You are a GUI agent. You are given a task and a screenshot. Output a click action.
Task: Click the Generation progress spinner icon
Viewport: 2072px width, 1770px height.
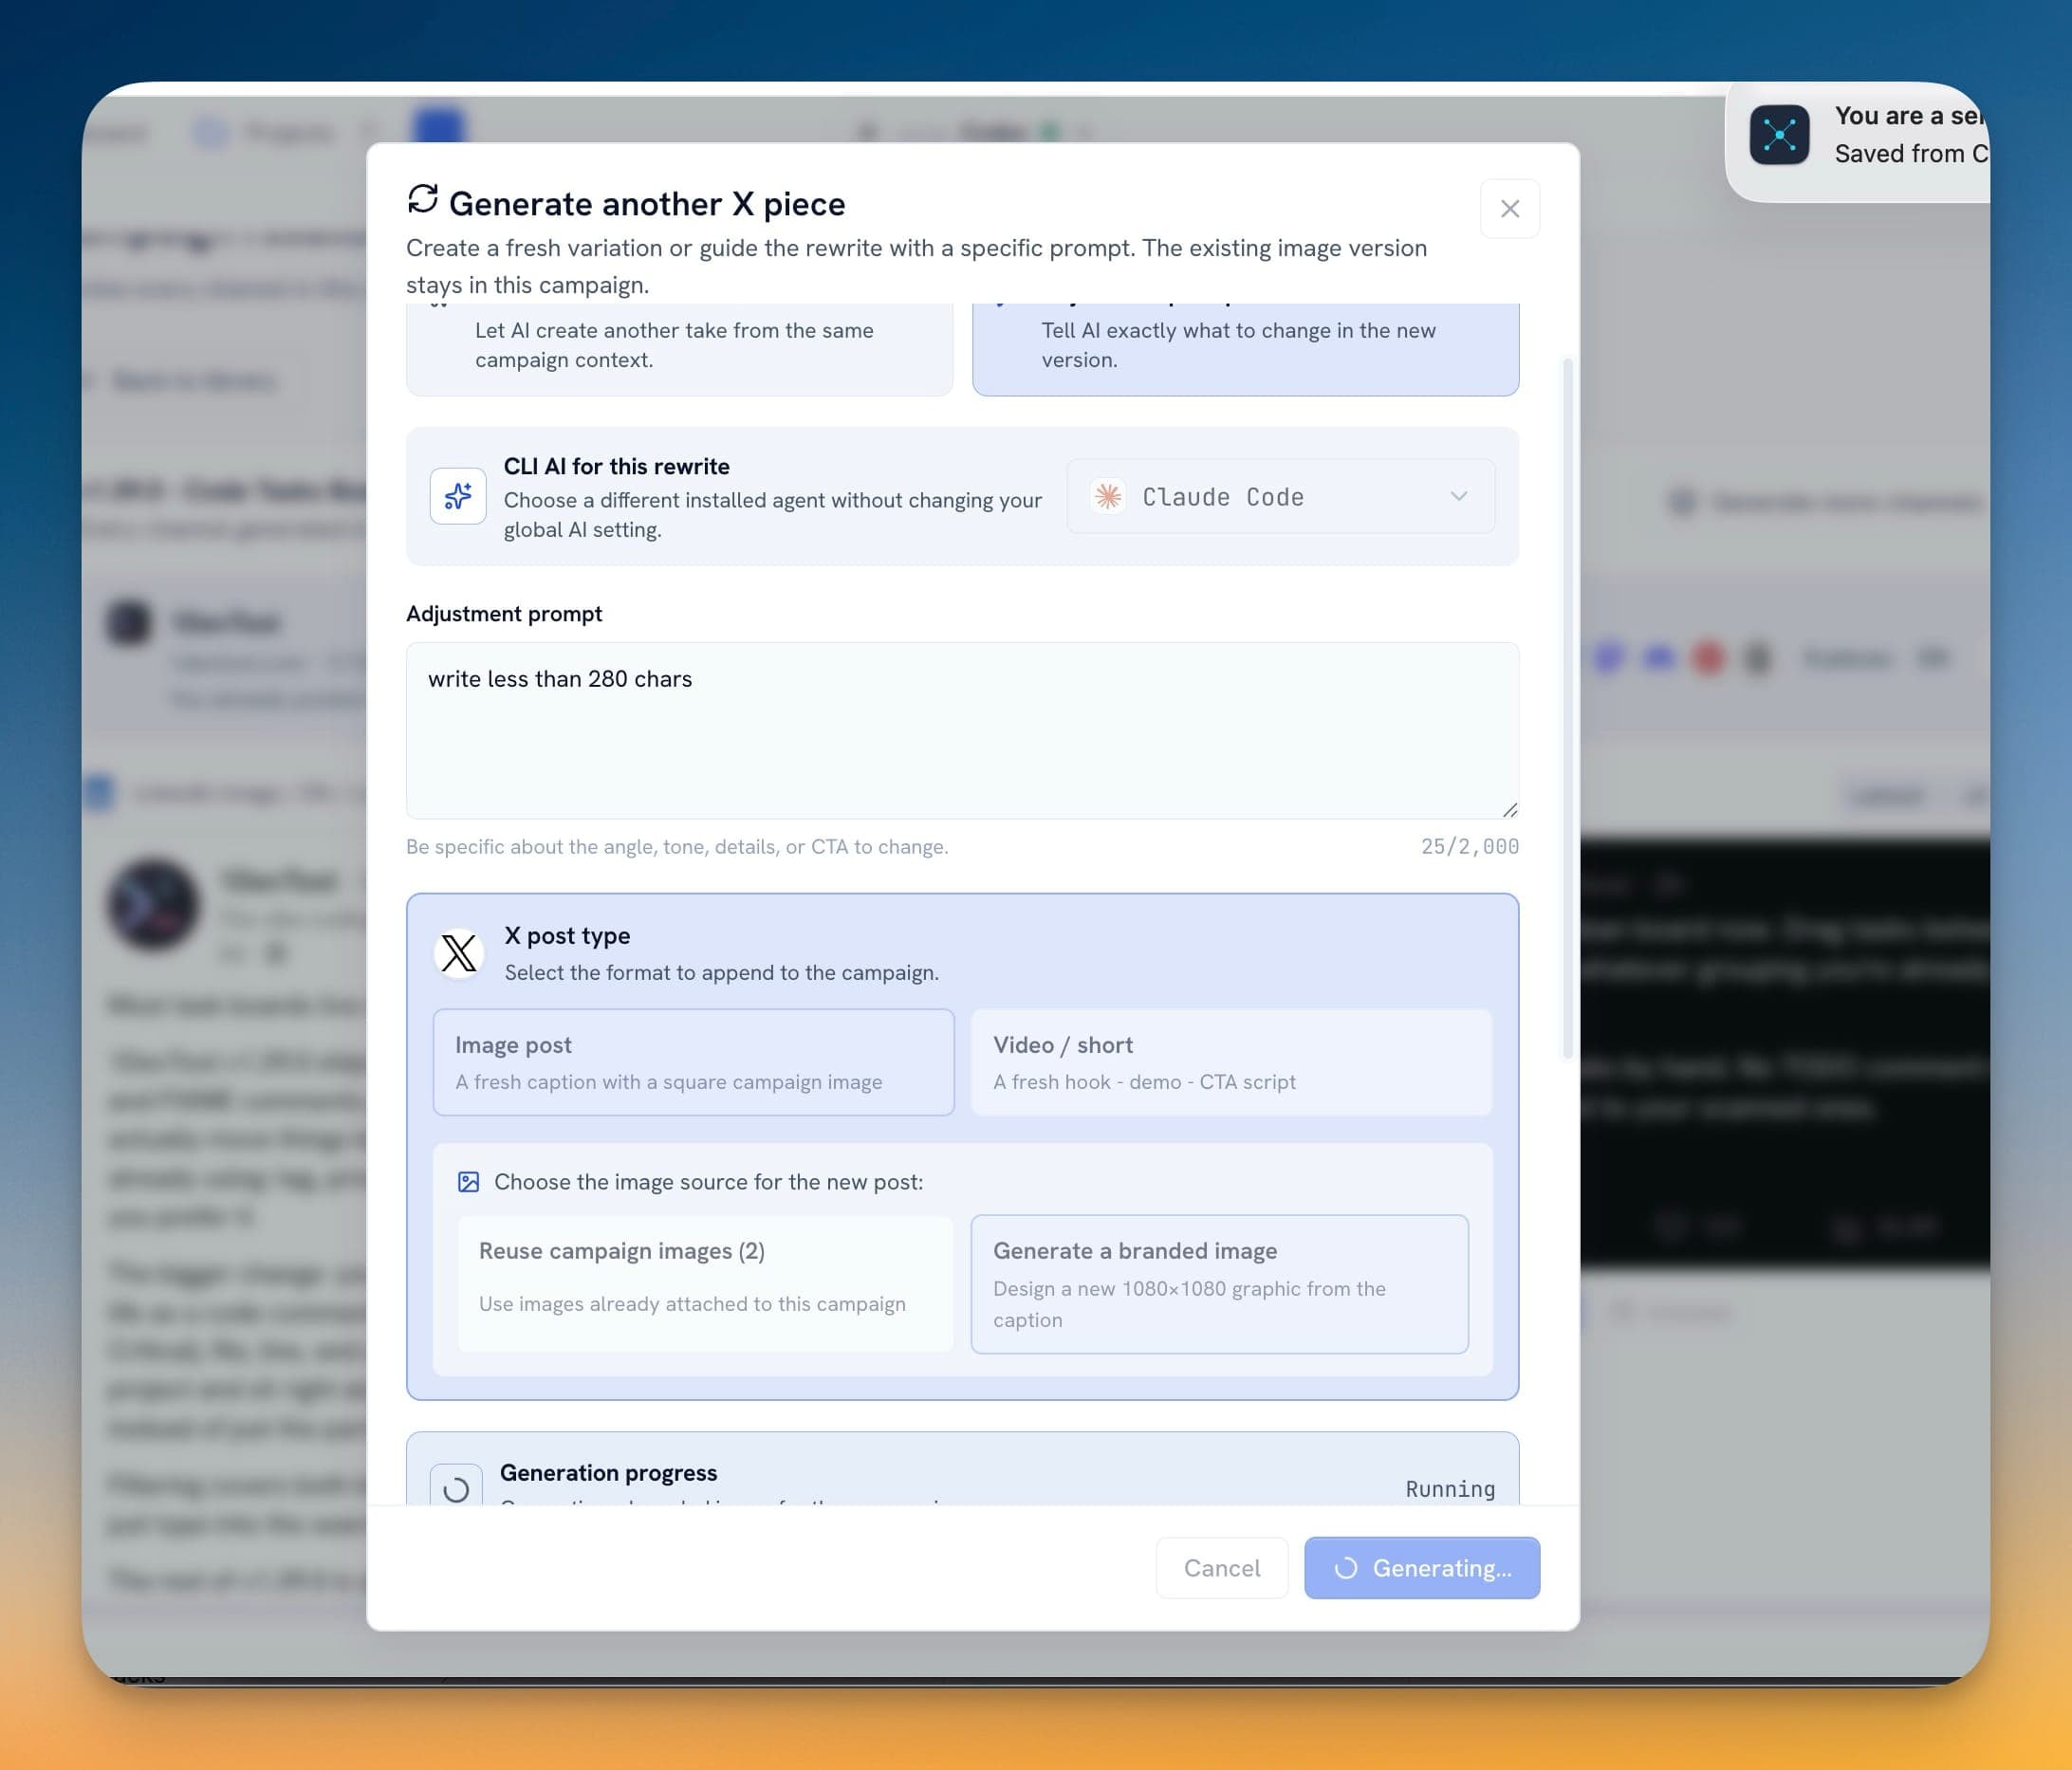click(x=456, y=1489)
